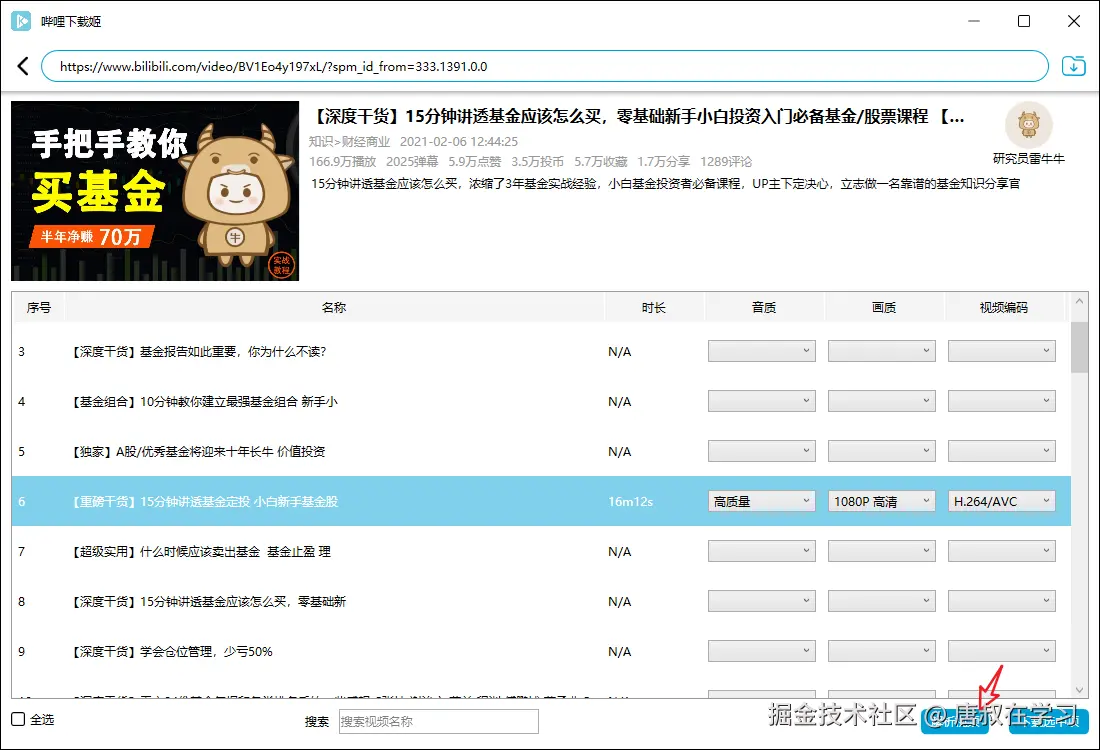The image size is (1100, 750).
Task: Select the 【重磅干货】基金定投 row
Action: [300, 500]
